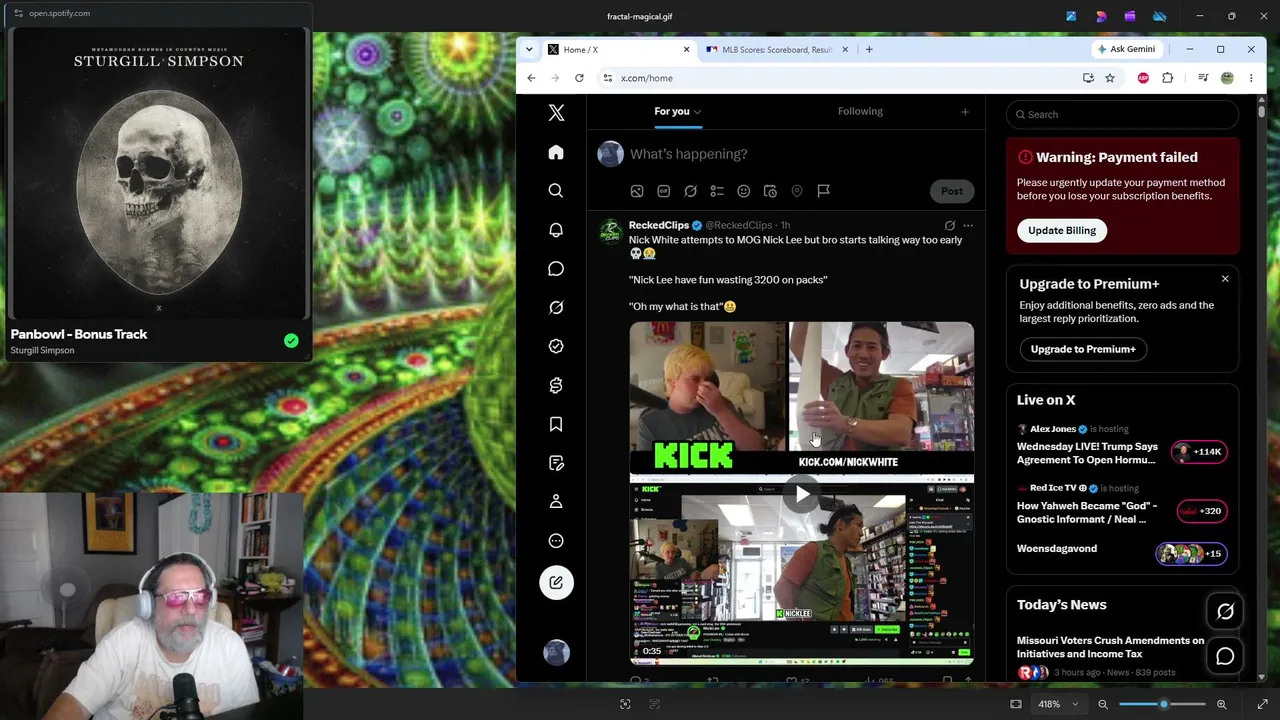This screenshot has width=1280, height=720.
Task: Click the Update Billing button
Action: (1062, 230)
